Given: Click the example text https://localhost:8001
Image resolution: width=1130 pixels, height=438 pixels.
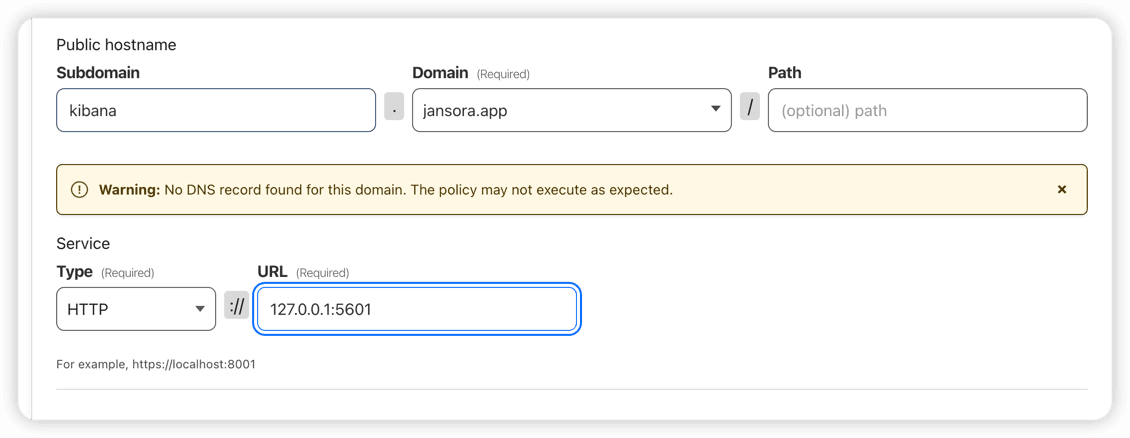Looking at the screenshot, I should click(193, 365).
